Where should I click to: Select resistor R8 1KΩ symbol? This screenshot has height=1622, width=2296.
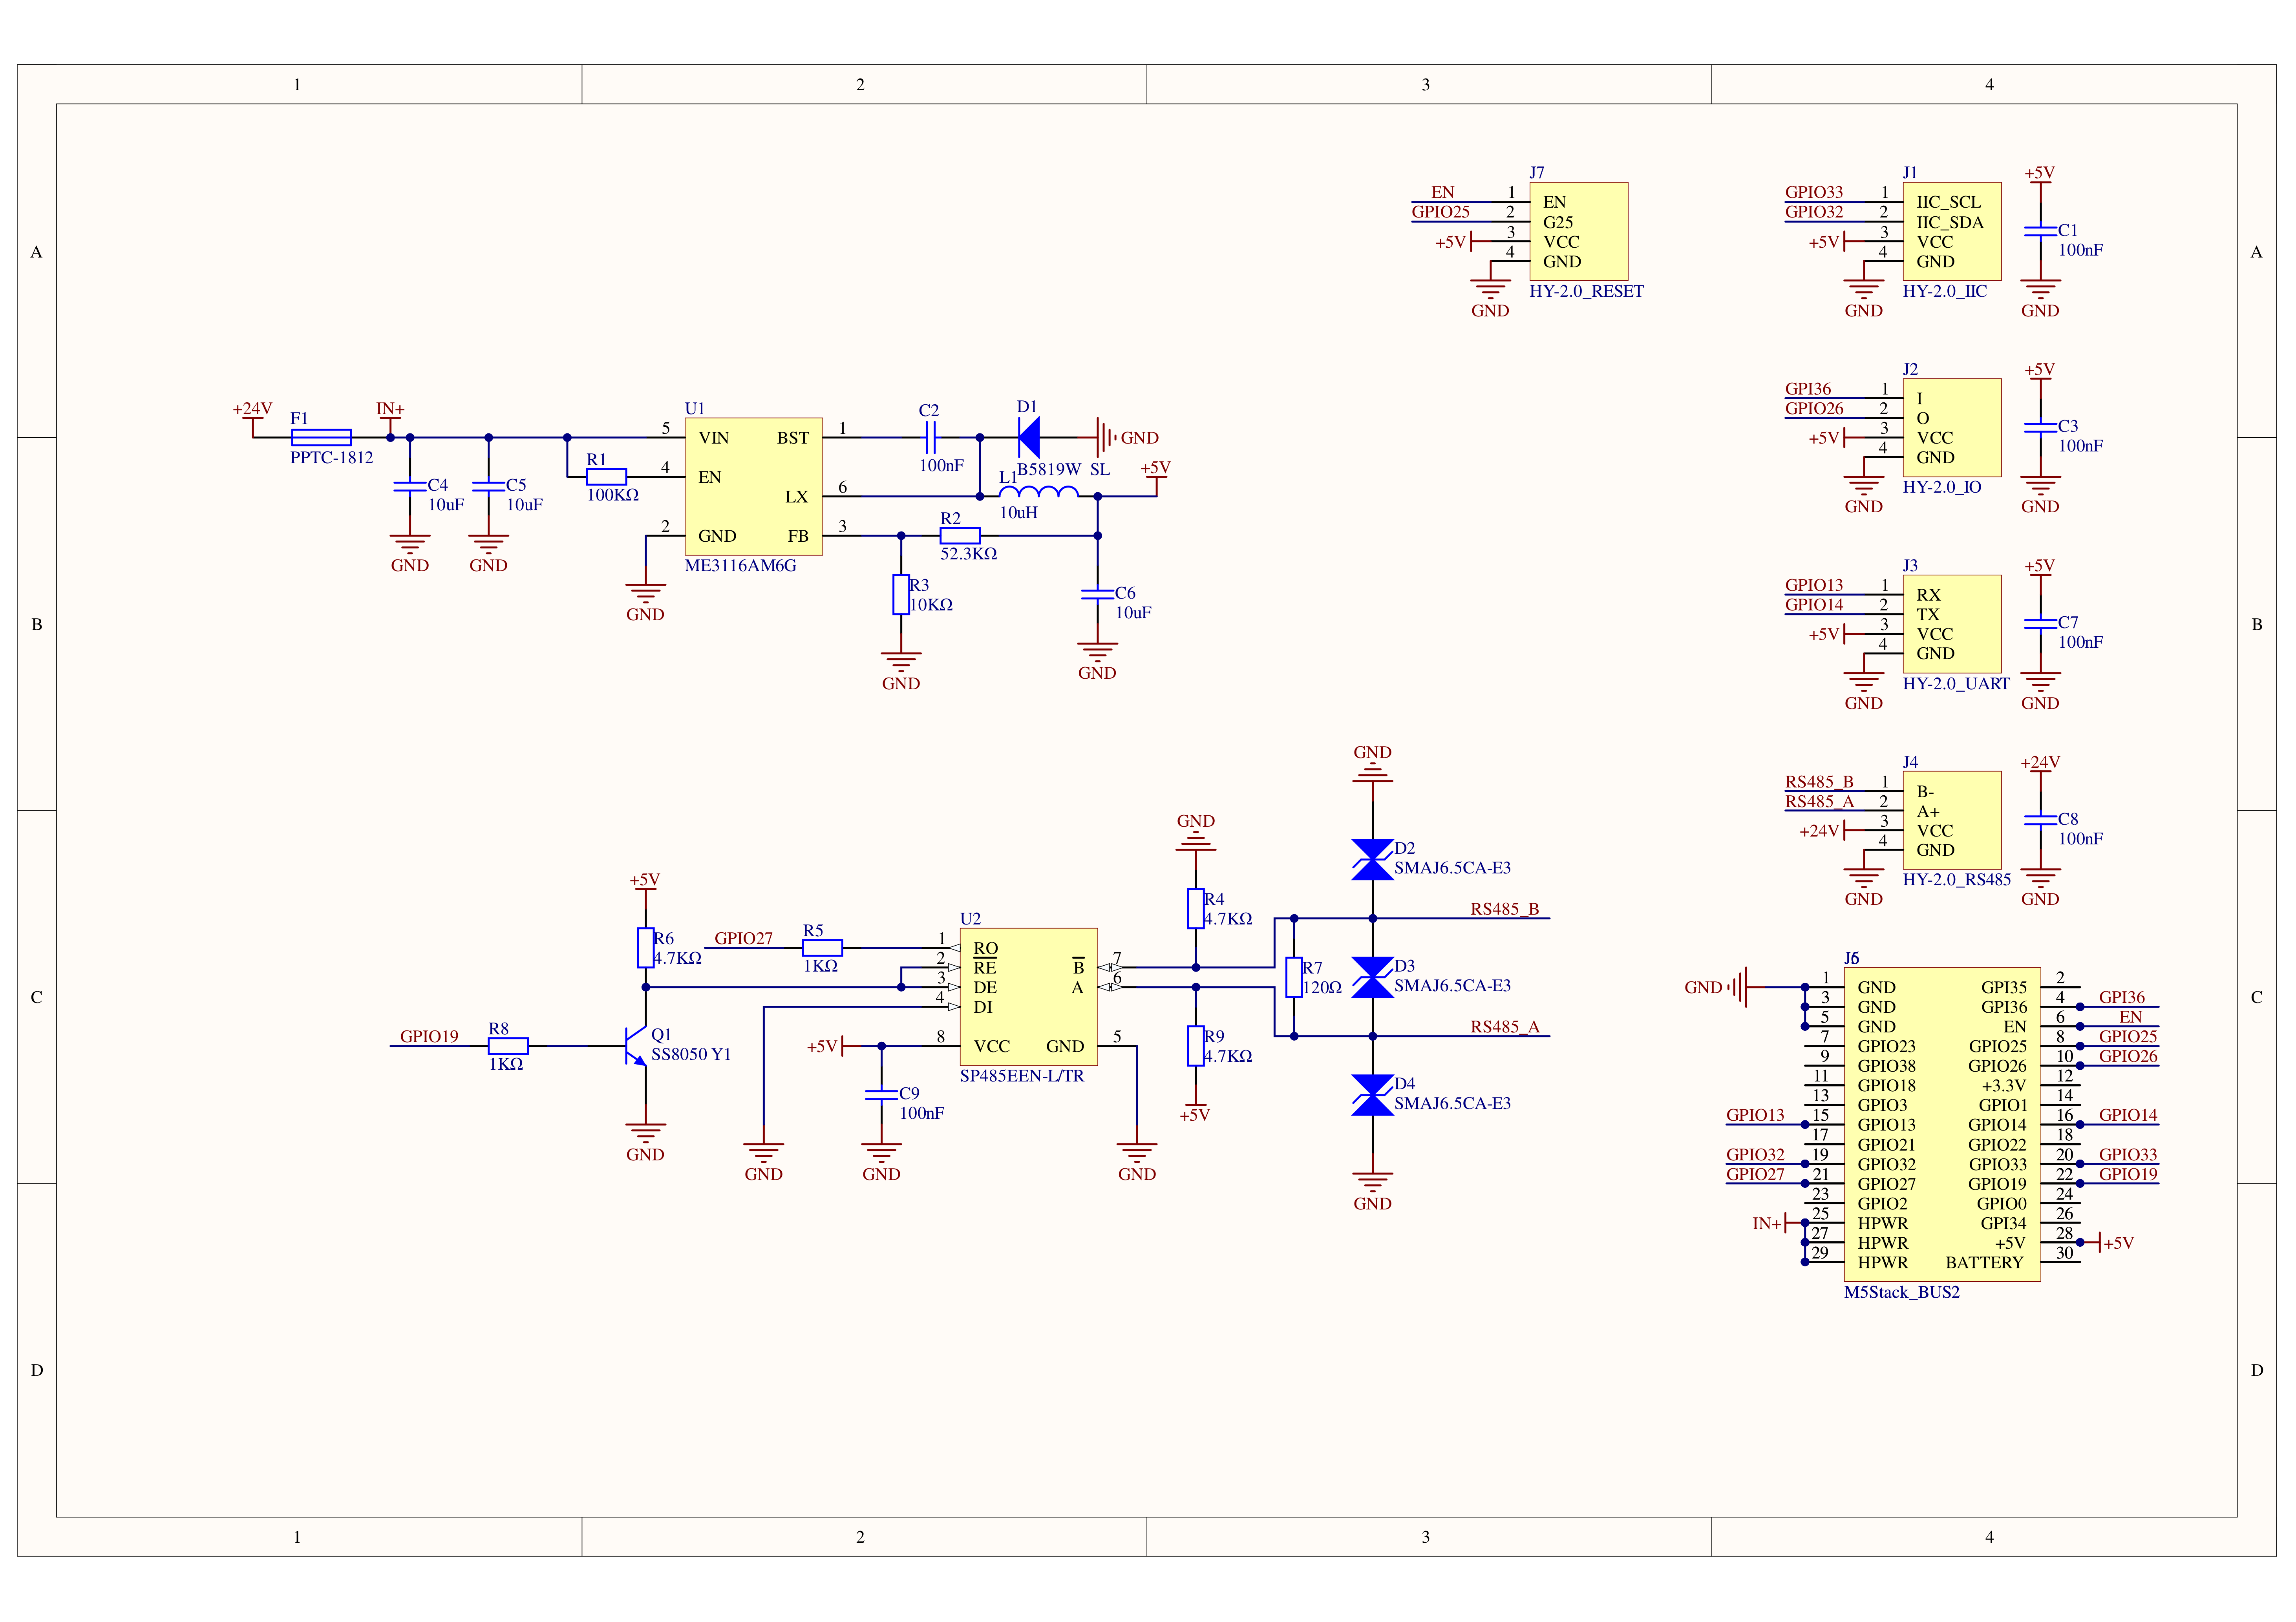pos(508,1046)
